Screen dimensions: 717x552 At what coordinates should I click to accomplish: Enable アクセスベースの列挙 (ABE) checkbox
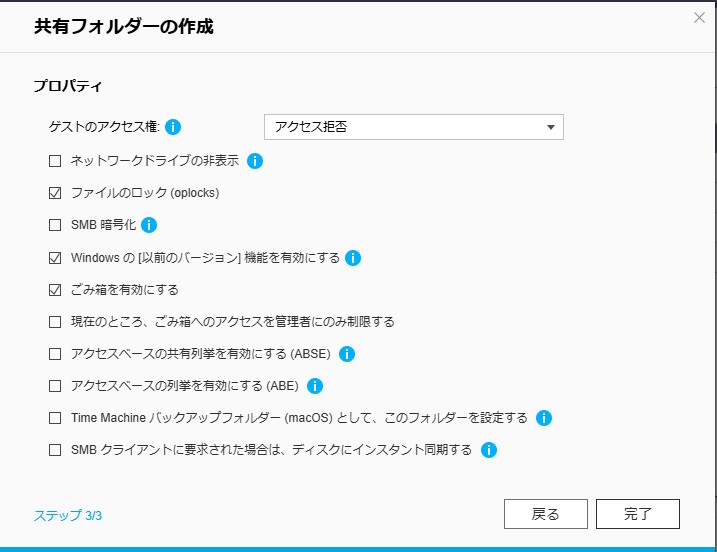[x=55, y=386]
